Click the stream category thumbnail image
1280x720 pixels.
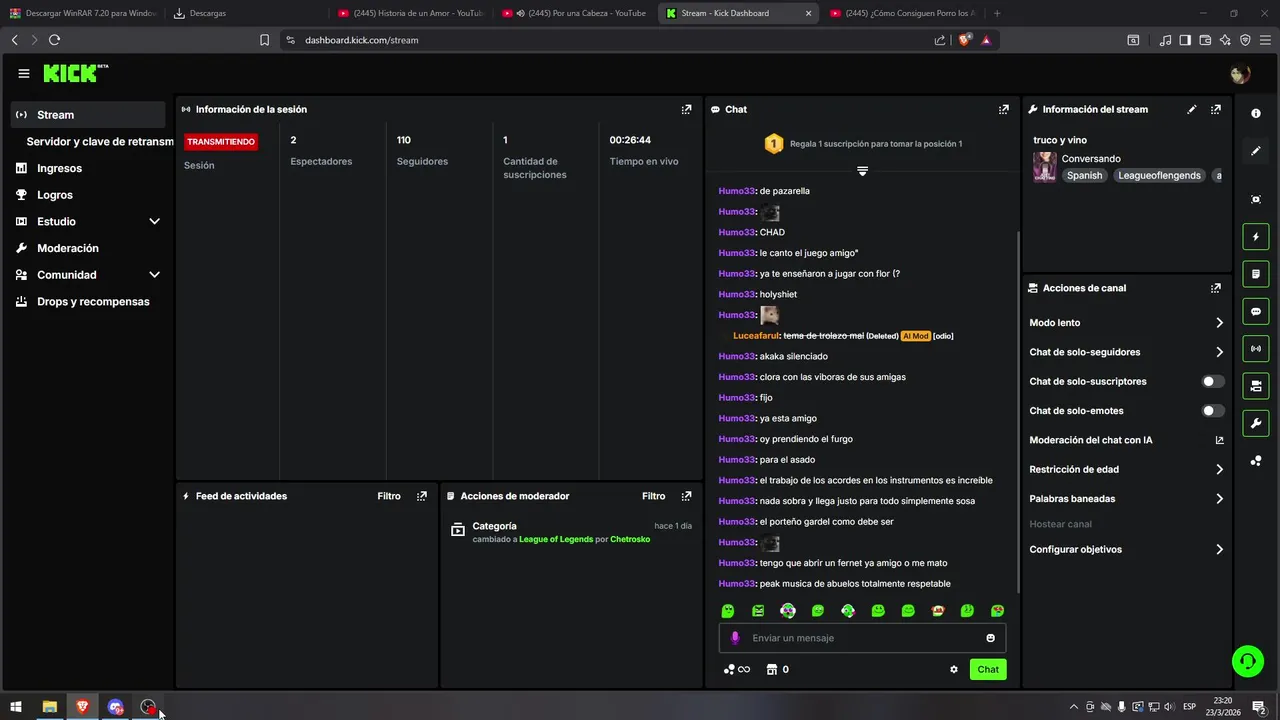1045,167
